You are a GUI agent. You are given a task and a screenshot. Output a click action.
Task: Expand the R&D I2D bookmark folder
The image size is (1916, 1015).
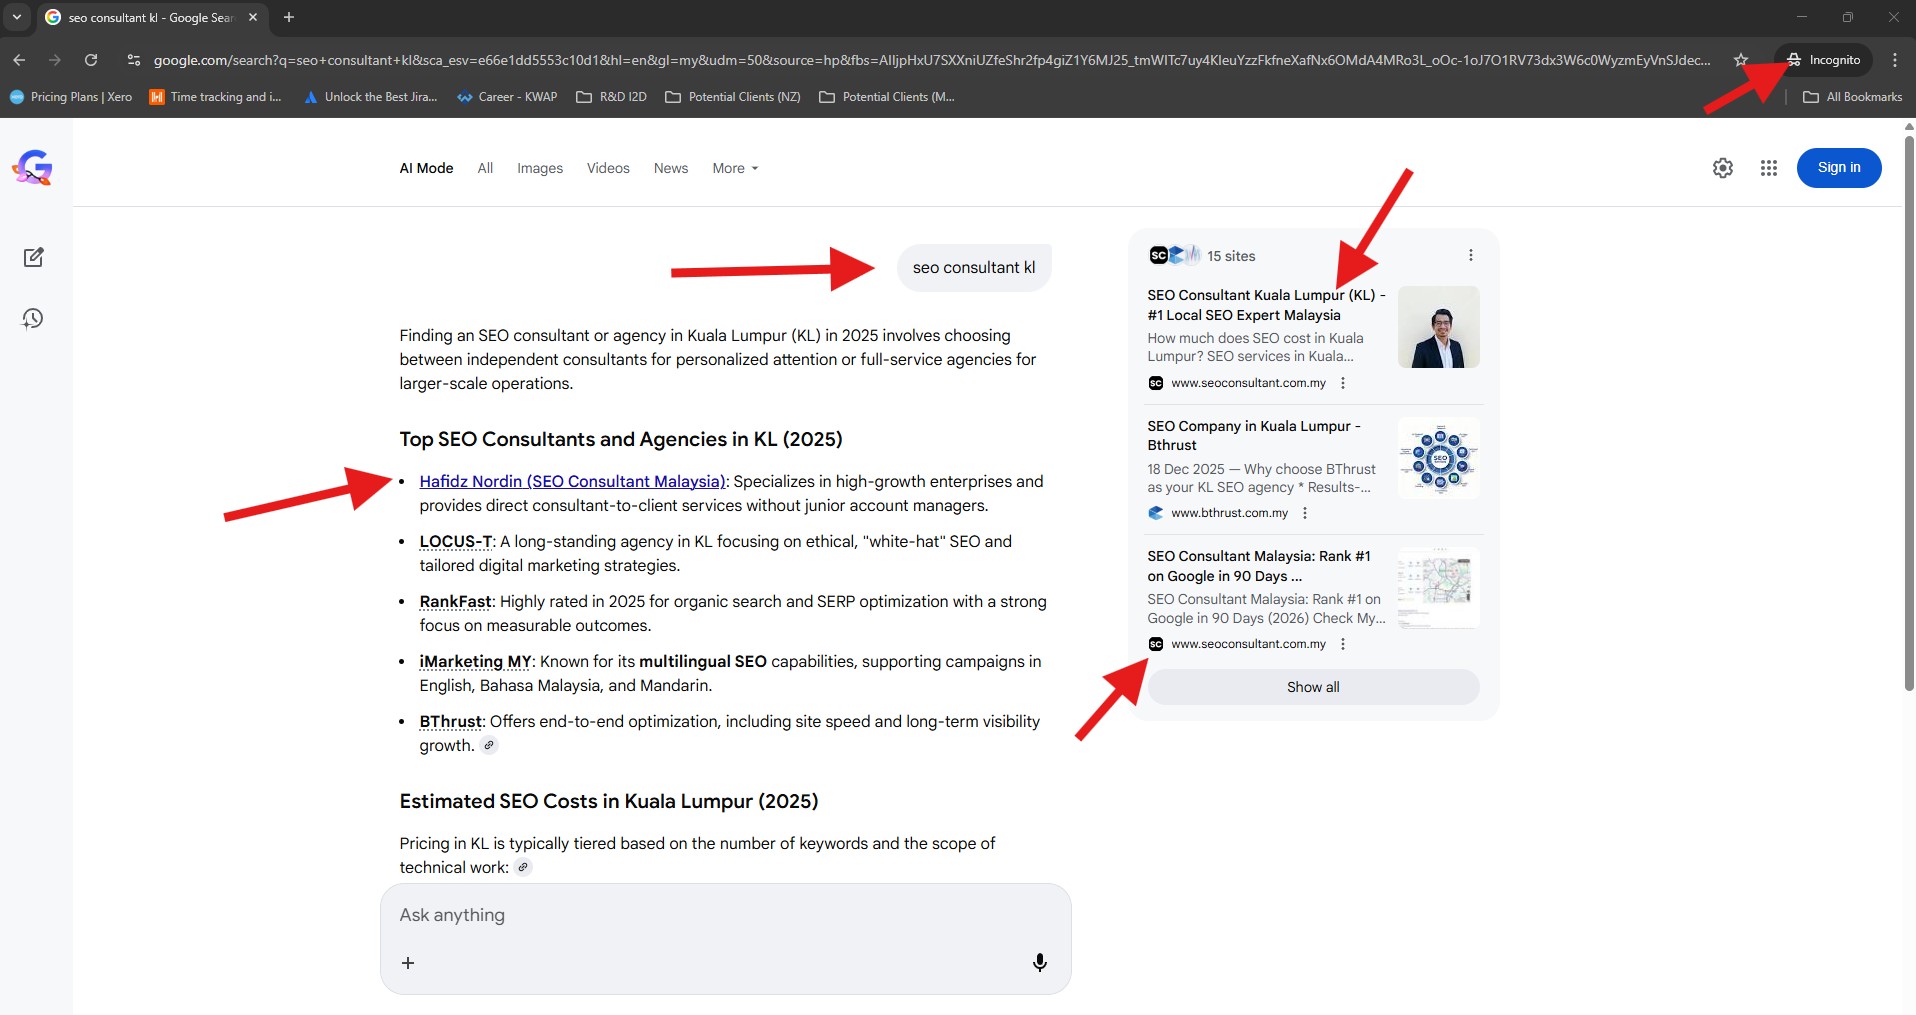tap(612, 97)
